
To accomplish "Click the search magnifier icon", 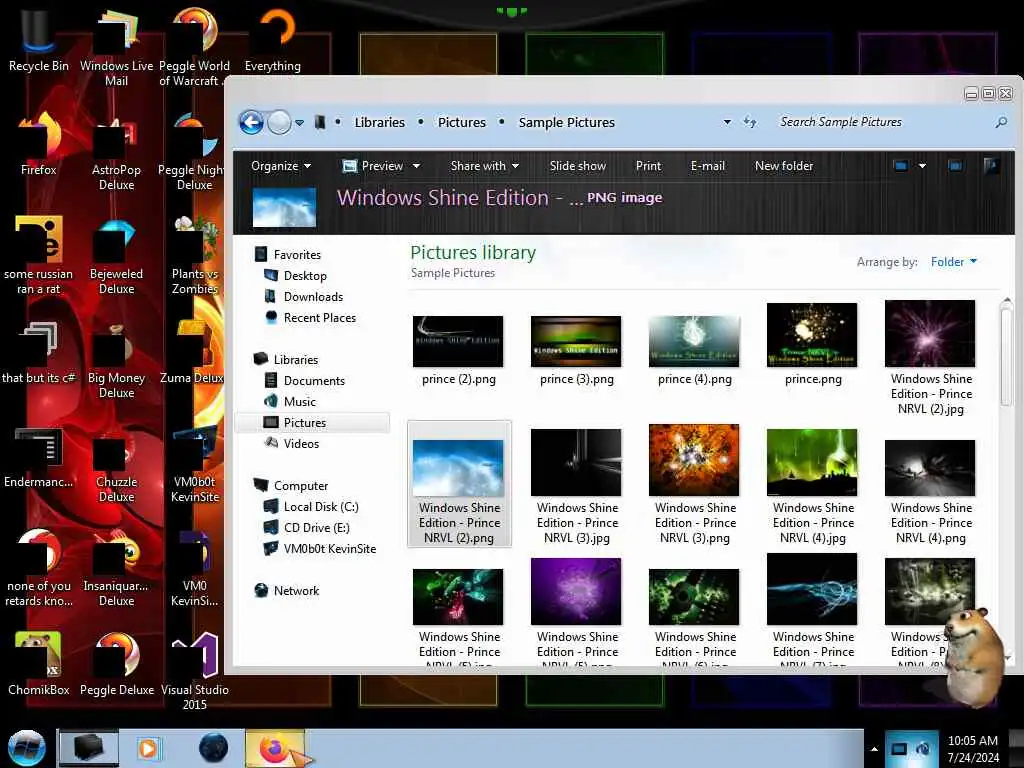I will point(1000,122).
